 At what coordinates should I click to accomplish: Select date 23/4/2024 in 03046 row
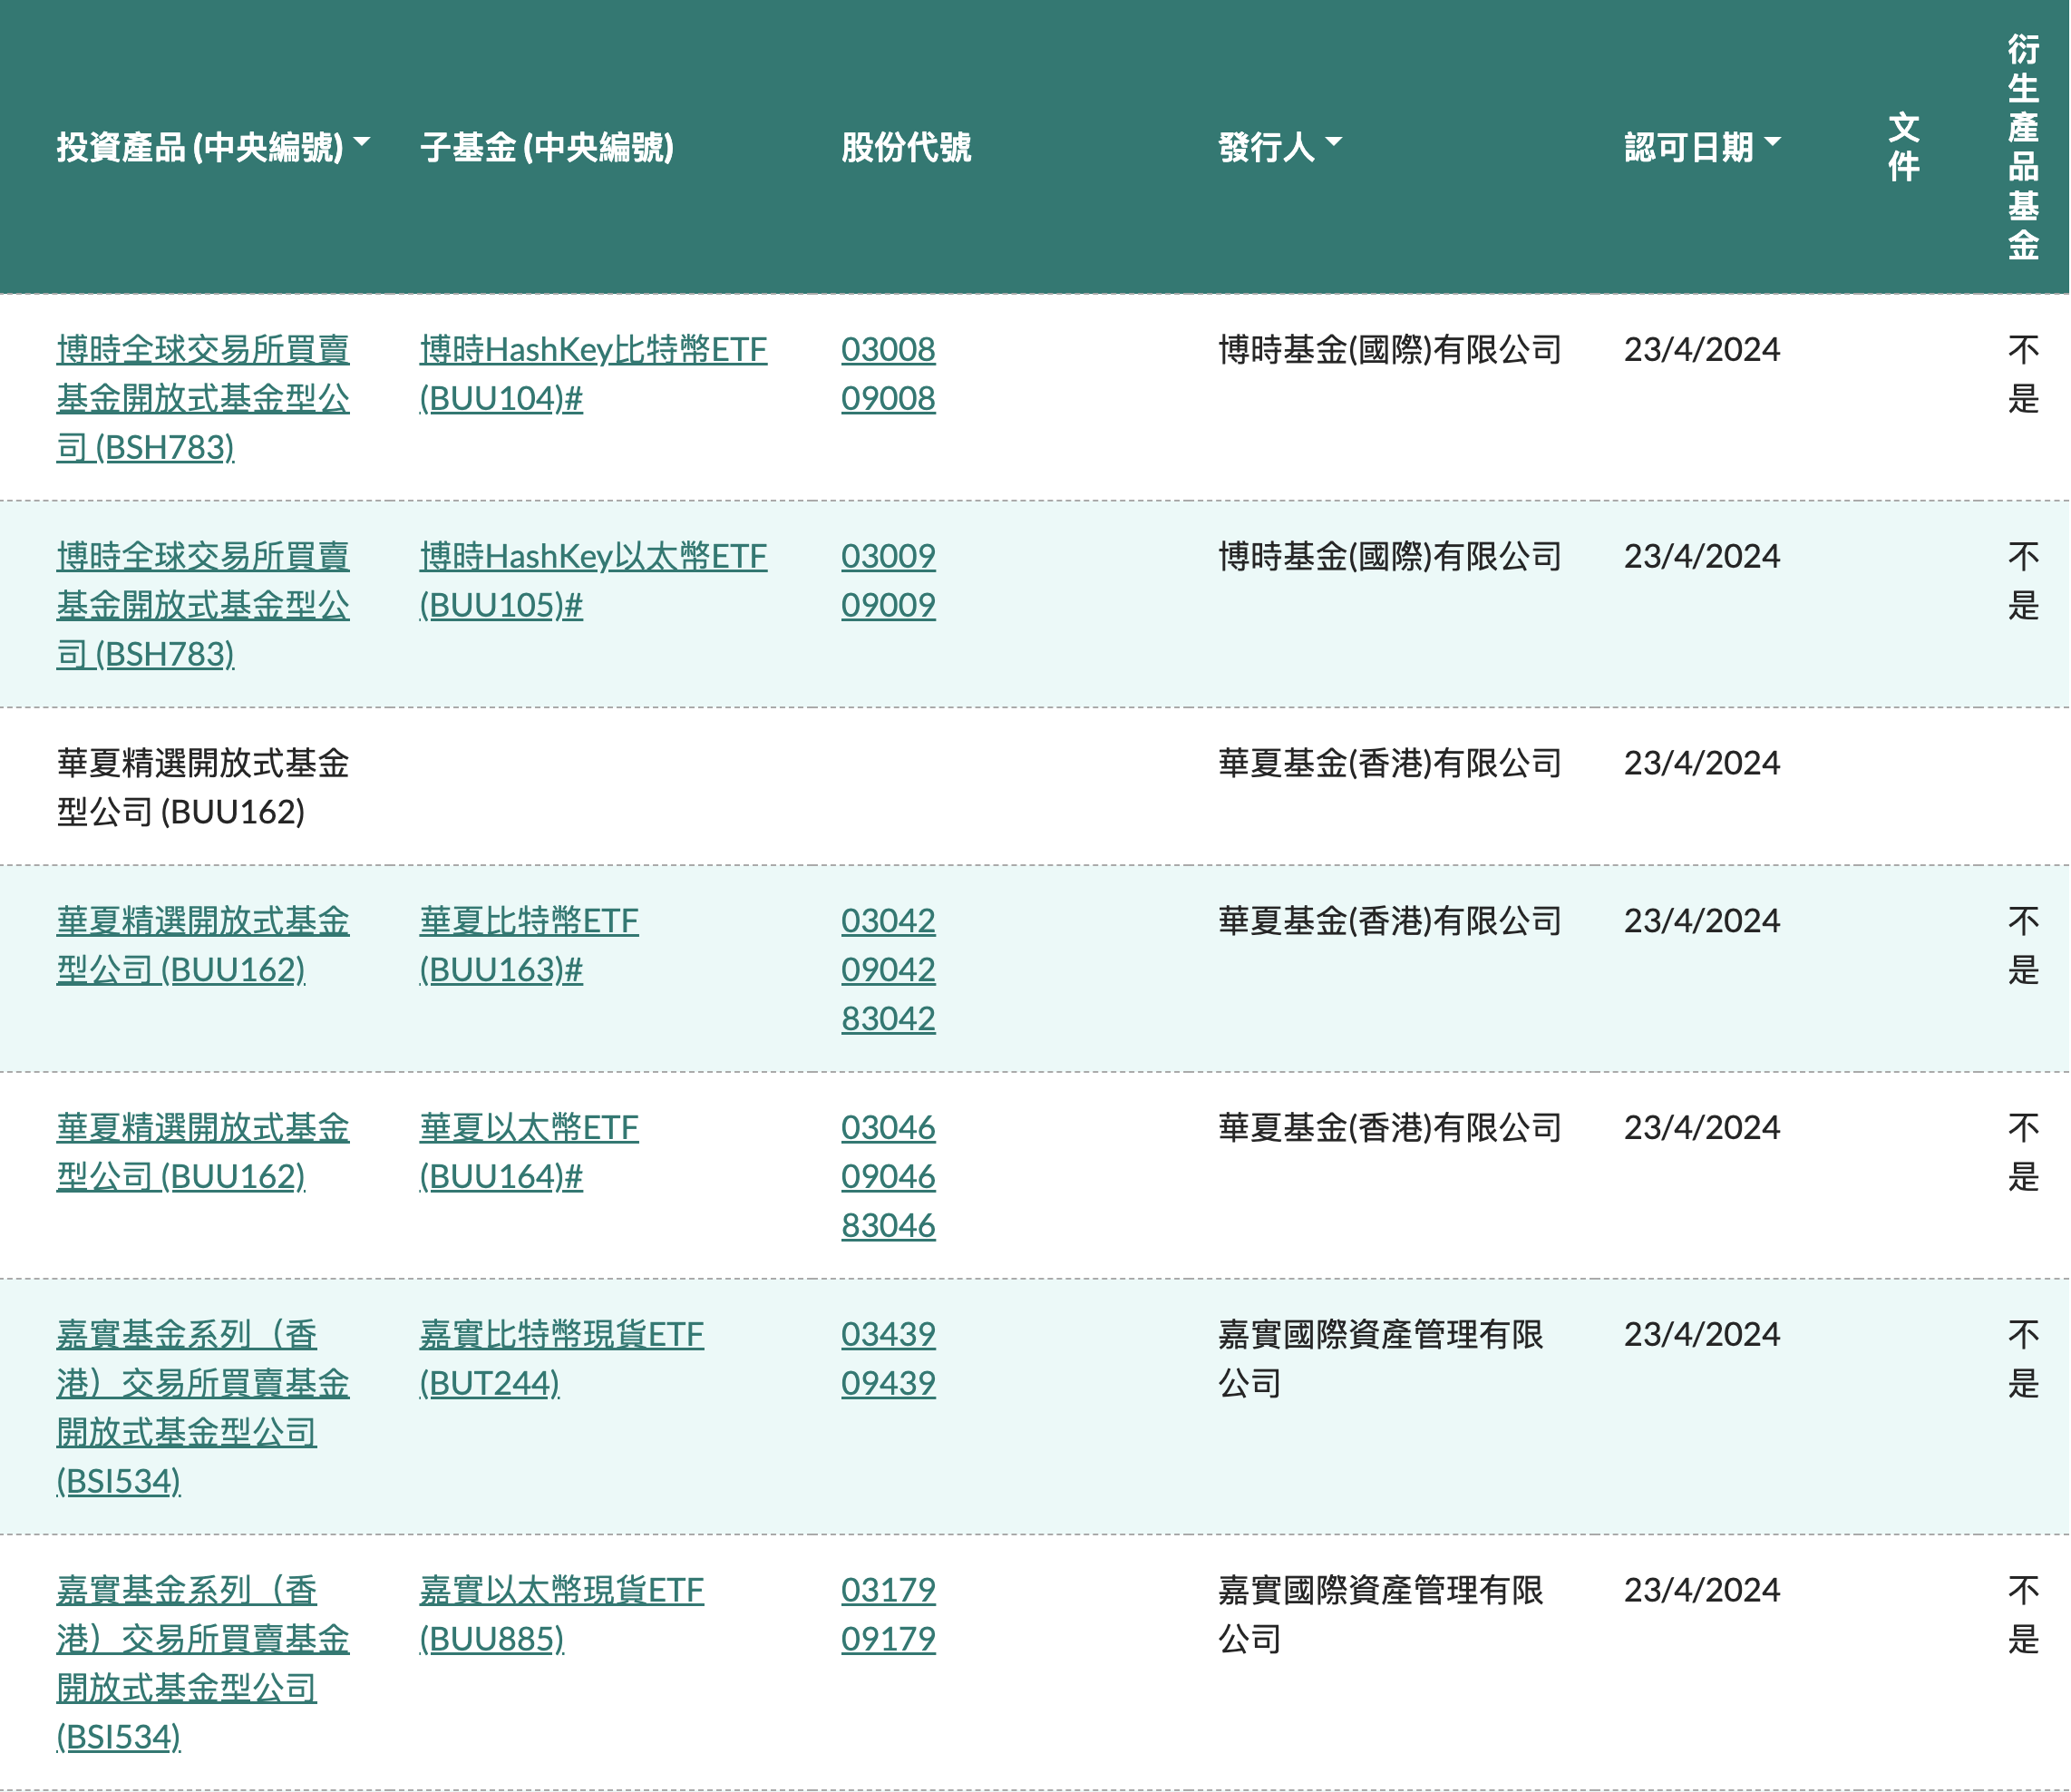[1702, 1128]
